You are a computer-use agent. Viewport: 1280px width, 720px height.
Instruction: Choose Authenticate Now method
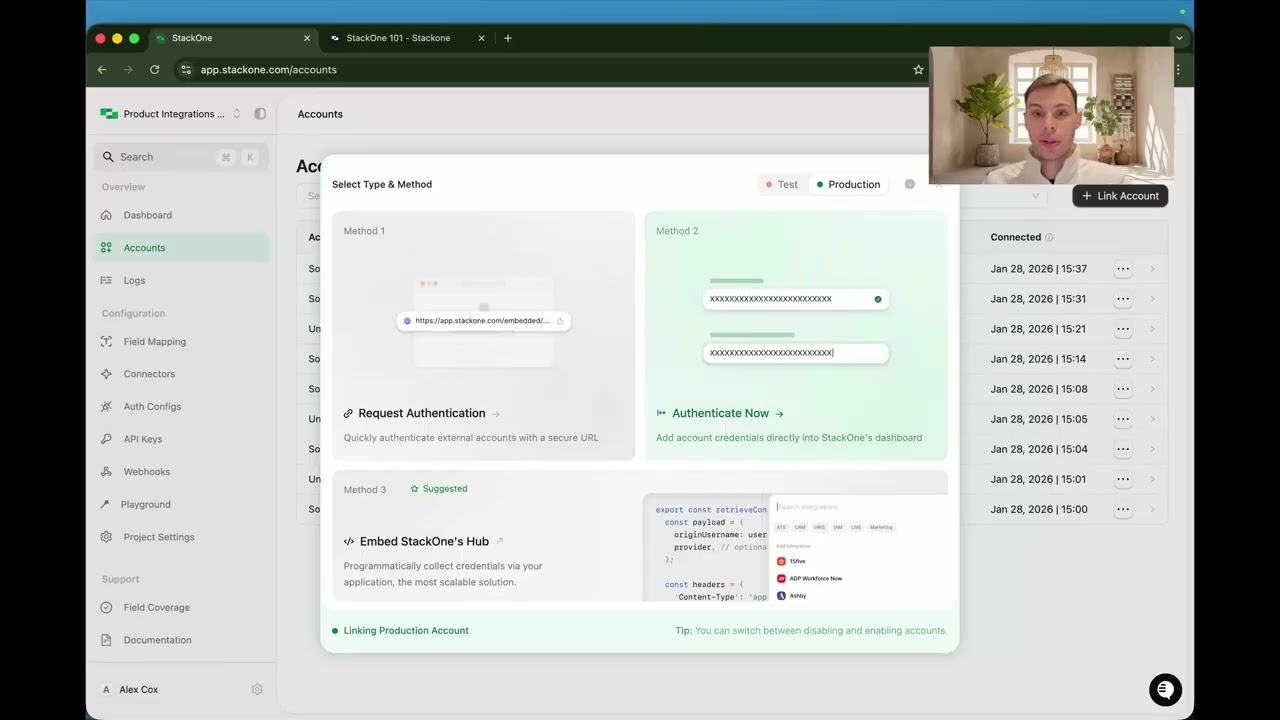click(x=796, y=336)
